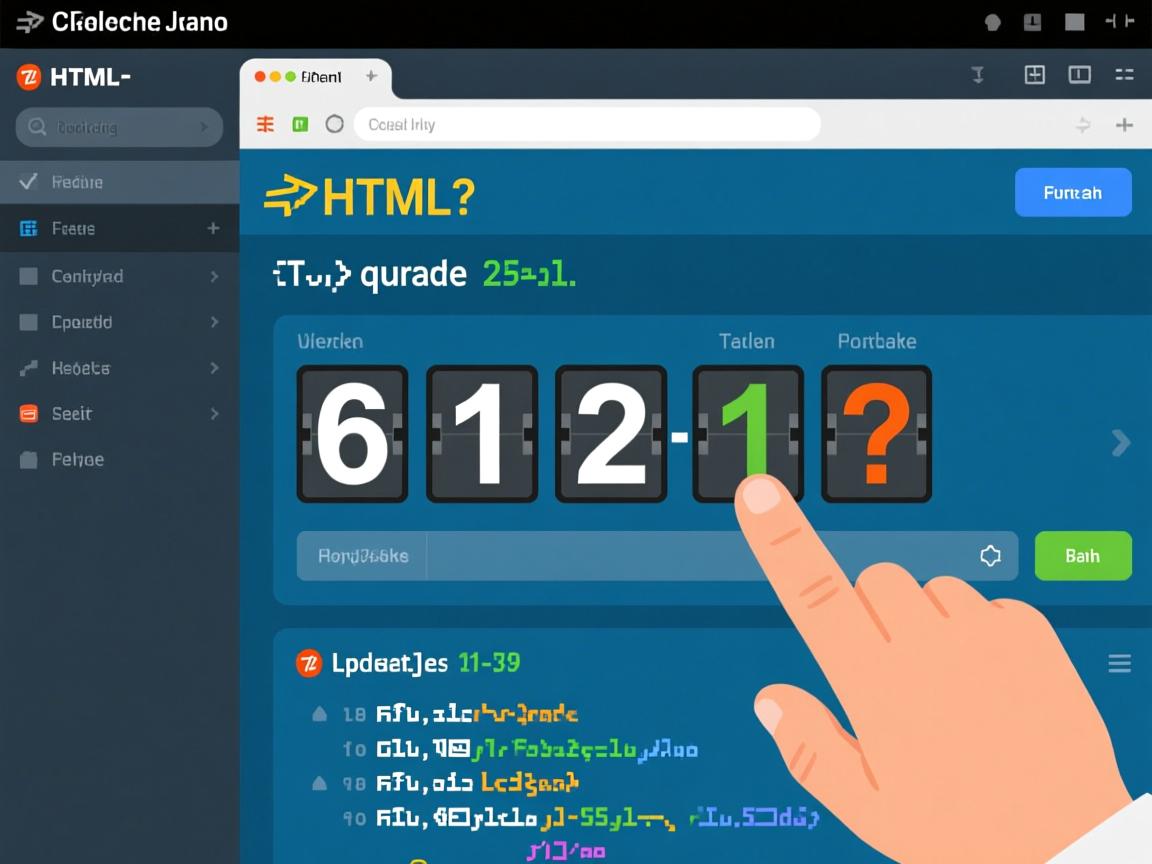Click the orange grid icon in browser toolbar
This screenshot has width=1152, height=864.
pos(265,124)
